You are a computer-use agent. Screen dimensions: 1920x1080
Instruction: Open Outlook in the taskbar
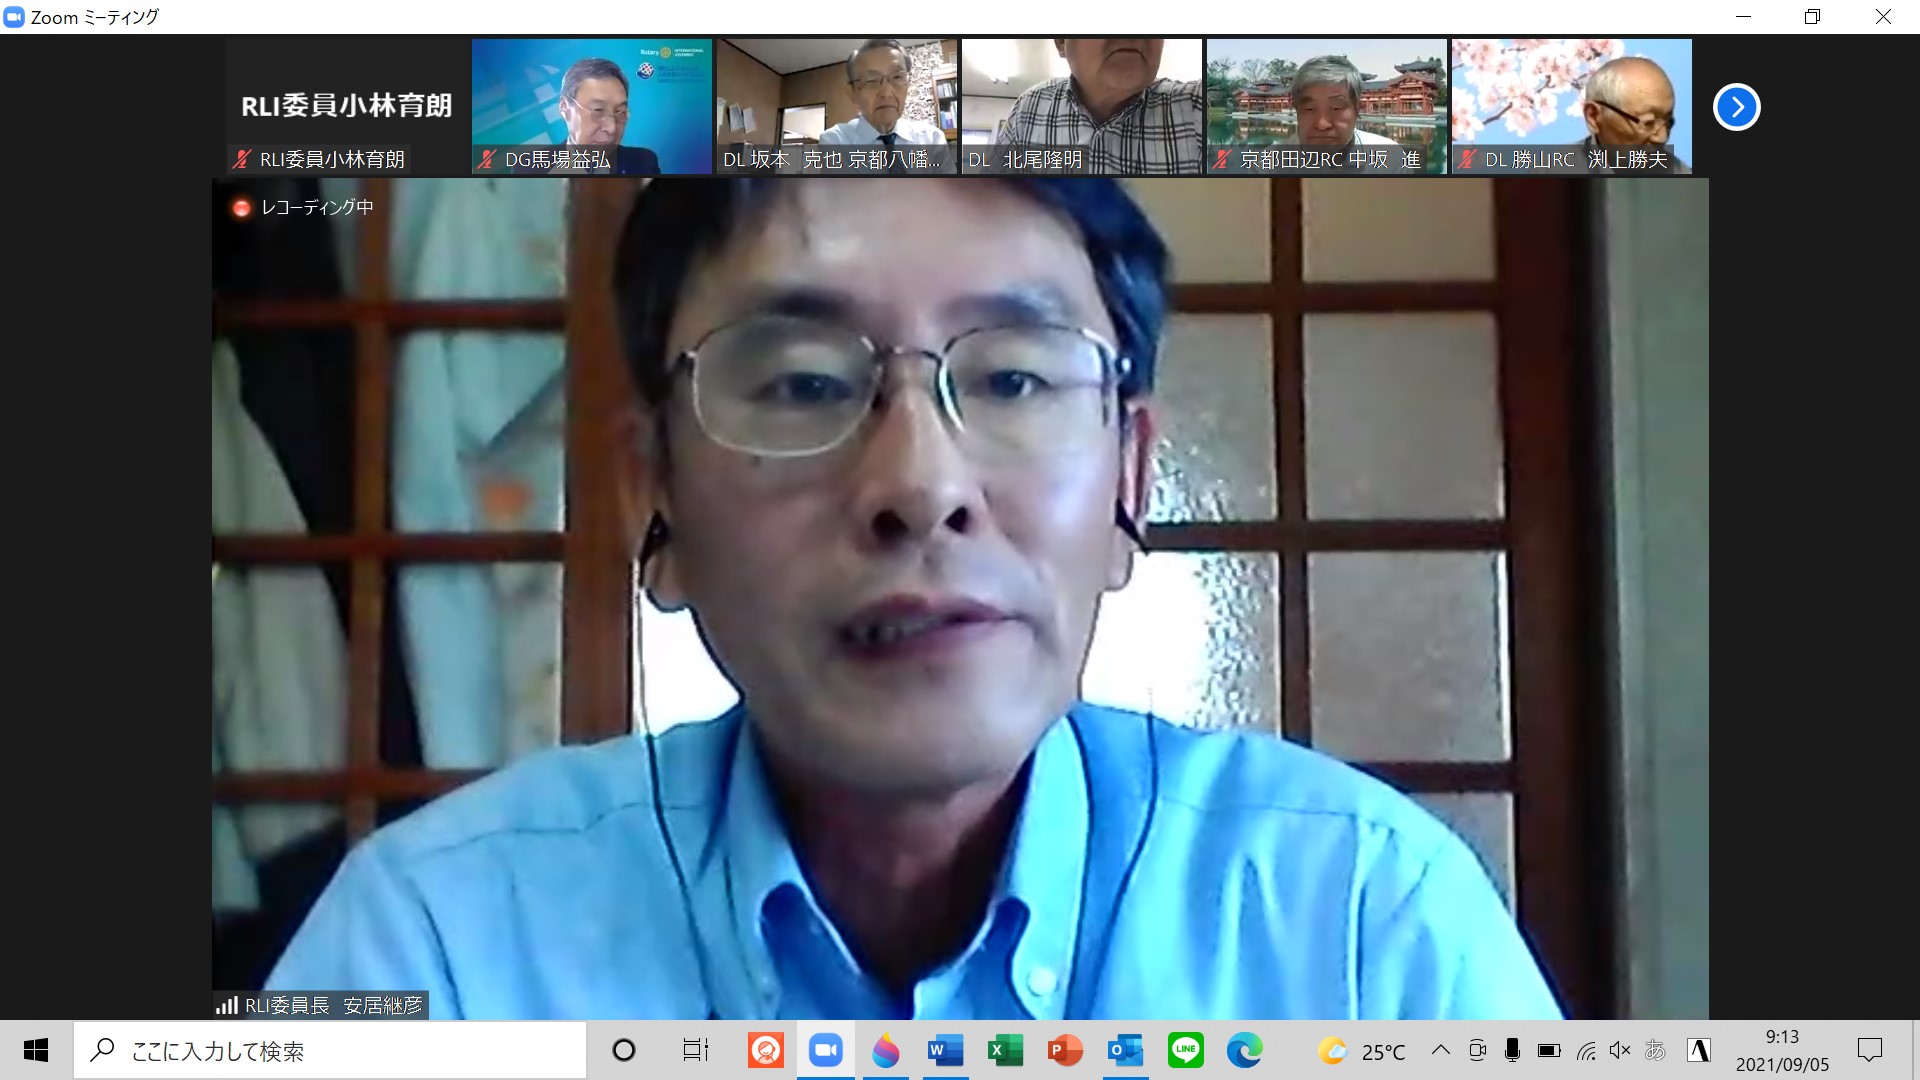click(1124, 1050)
